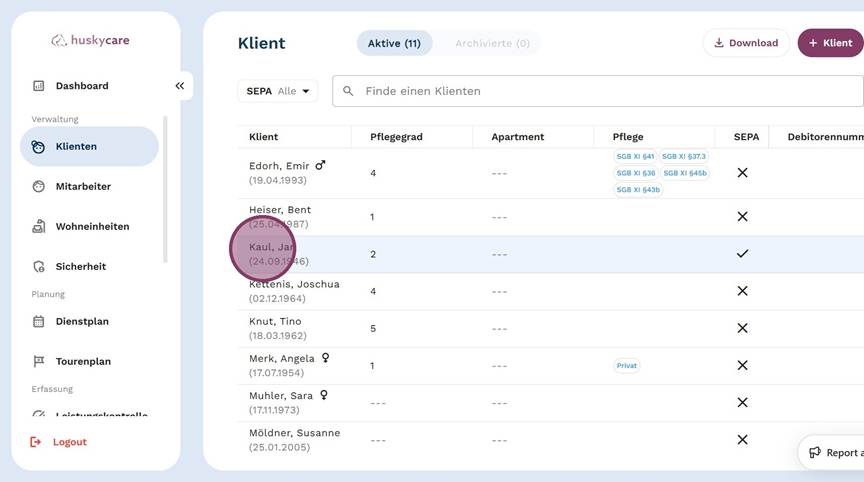Click SEPA cross icon in Heiser, Bent row

pos(742,216)
